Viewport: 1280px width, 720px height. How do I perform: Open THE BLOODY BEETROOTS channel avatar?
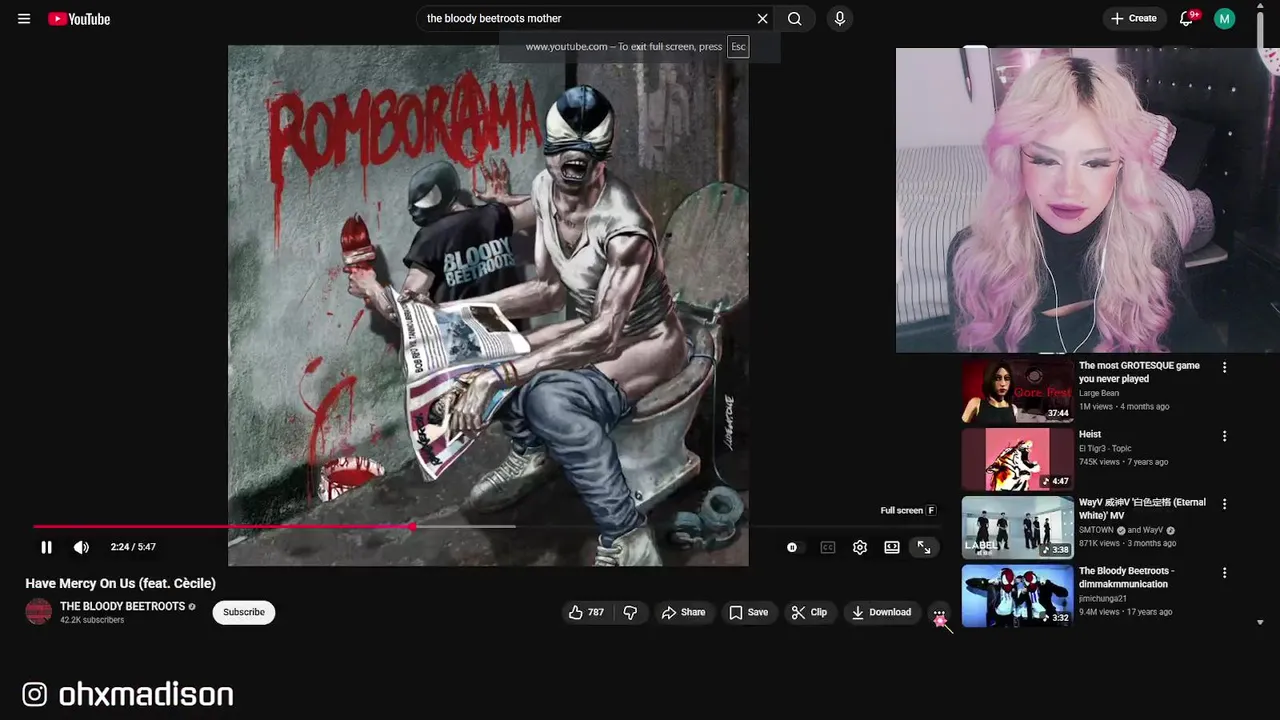38,612
